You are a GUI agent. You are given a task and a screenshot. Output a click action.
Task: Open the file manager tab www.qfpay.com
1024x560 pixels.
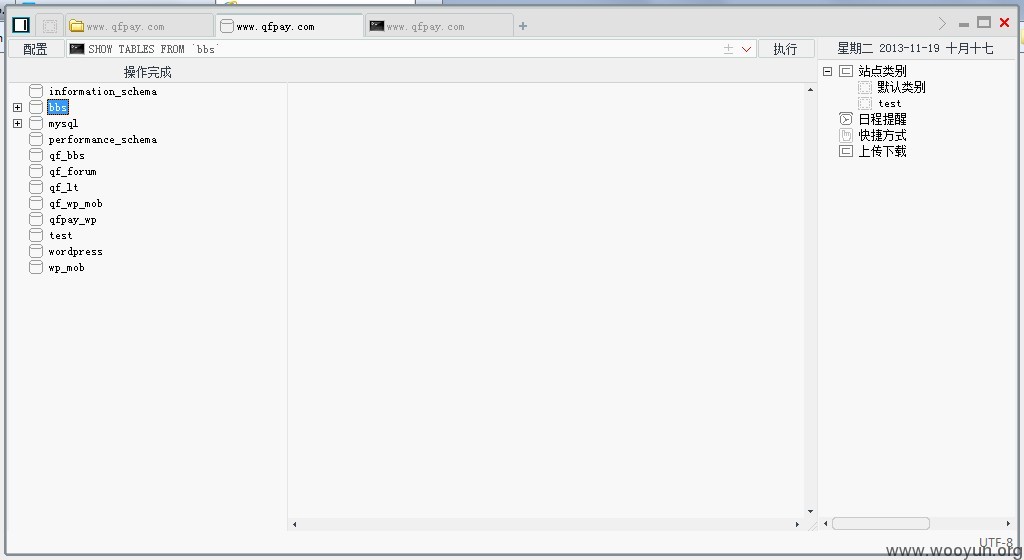point(139,26)
